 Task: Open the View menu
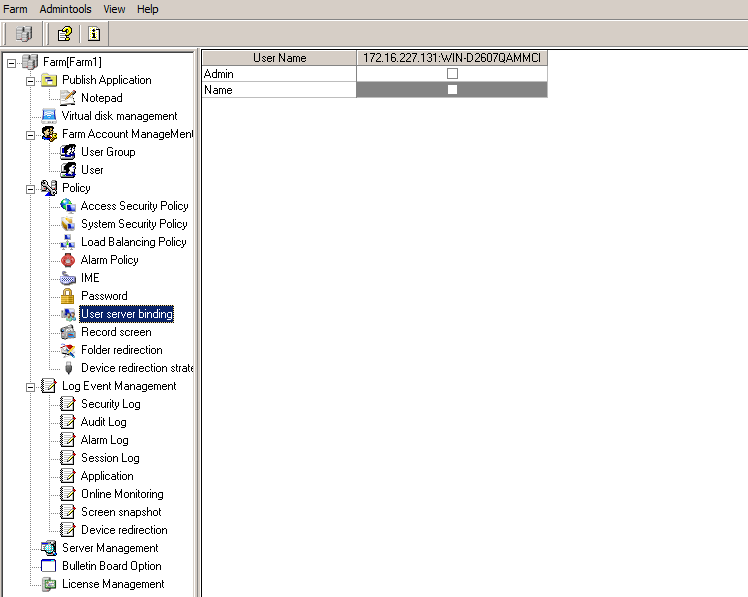click(x=114, y=9)
